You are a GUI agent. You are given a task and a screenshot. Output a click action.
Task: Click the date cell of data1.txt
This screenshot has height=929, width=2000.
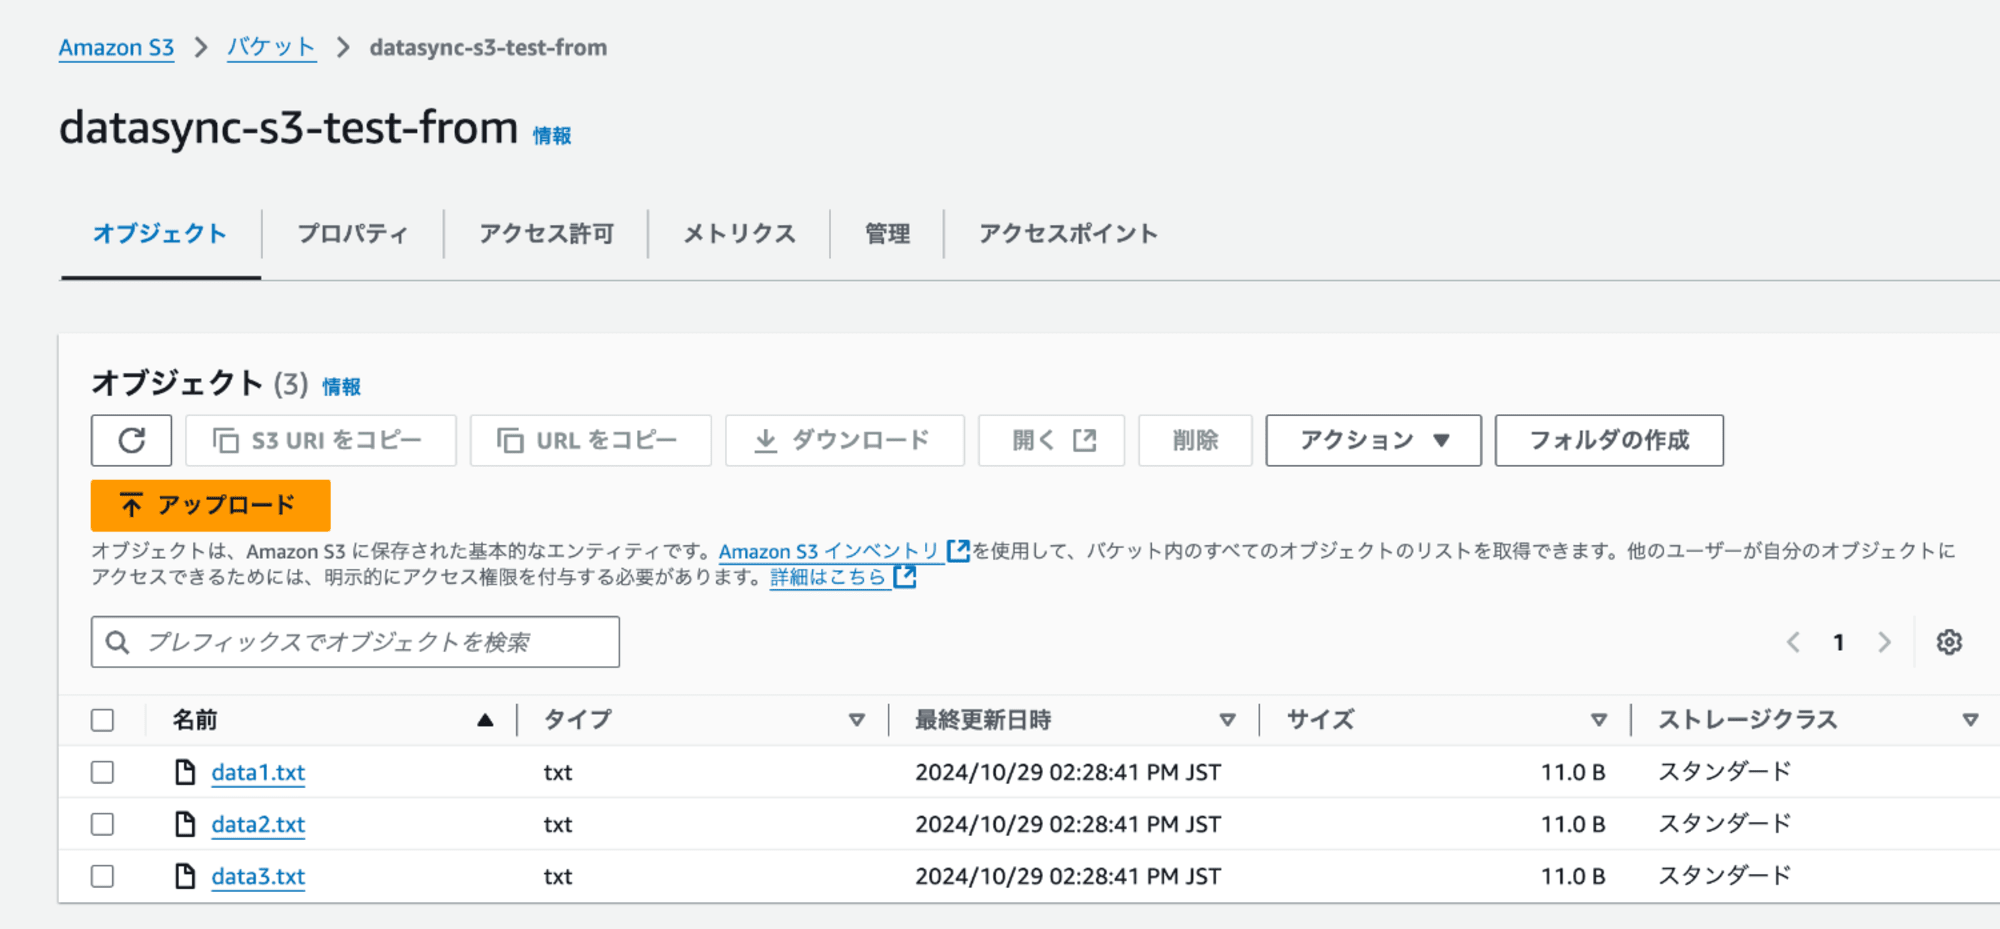(1068, 772)
